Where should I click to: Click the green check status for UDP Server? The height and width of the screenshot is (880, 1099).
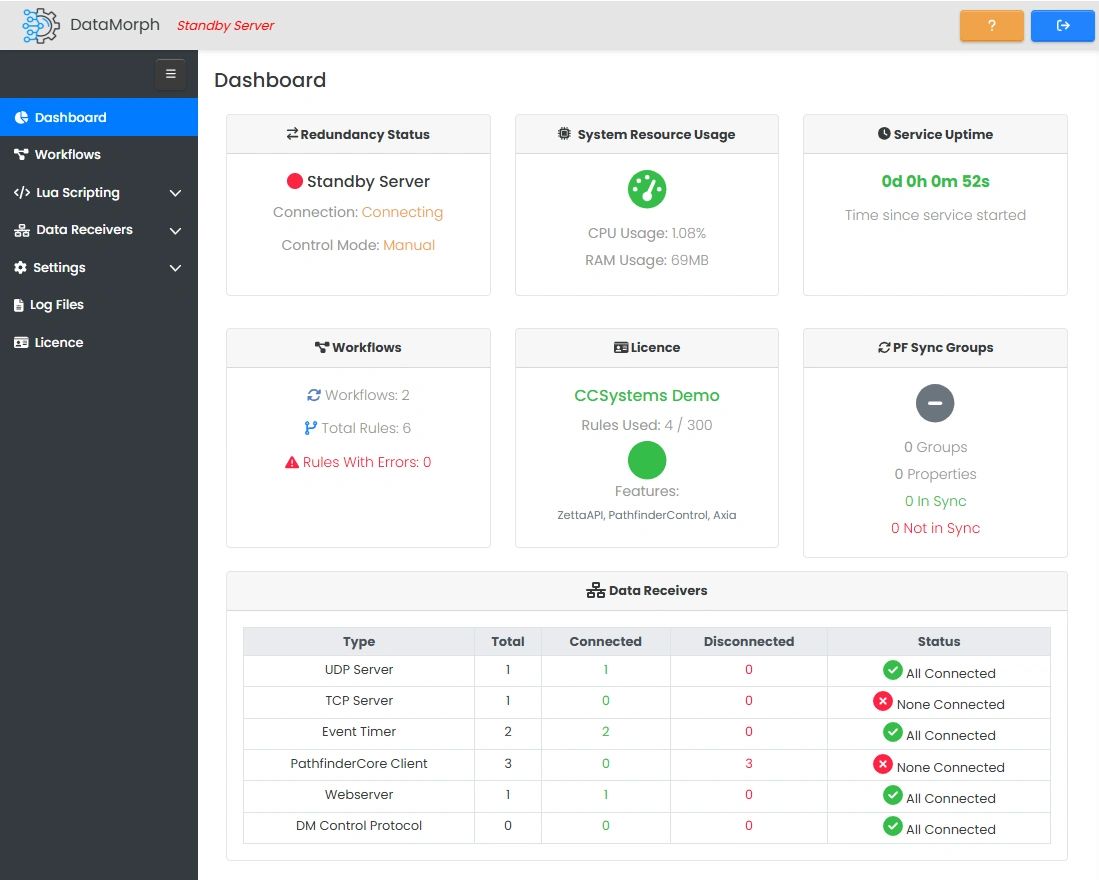pyautogui.click(x=892, y=671)
